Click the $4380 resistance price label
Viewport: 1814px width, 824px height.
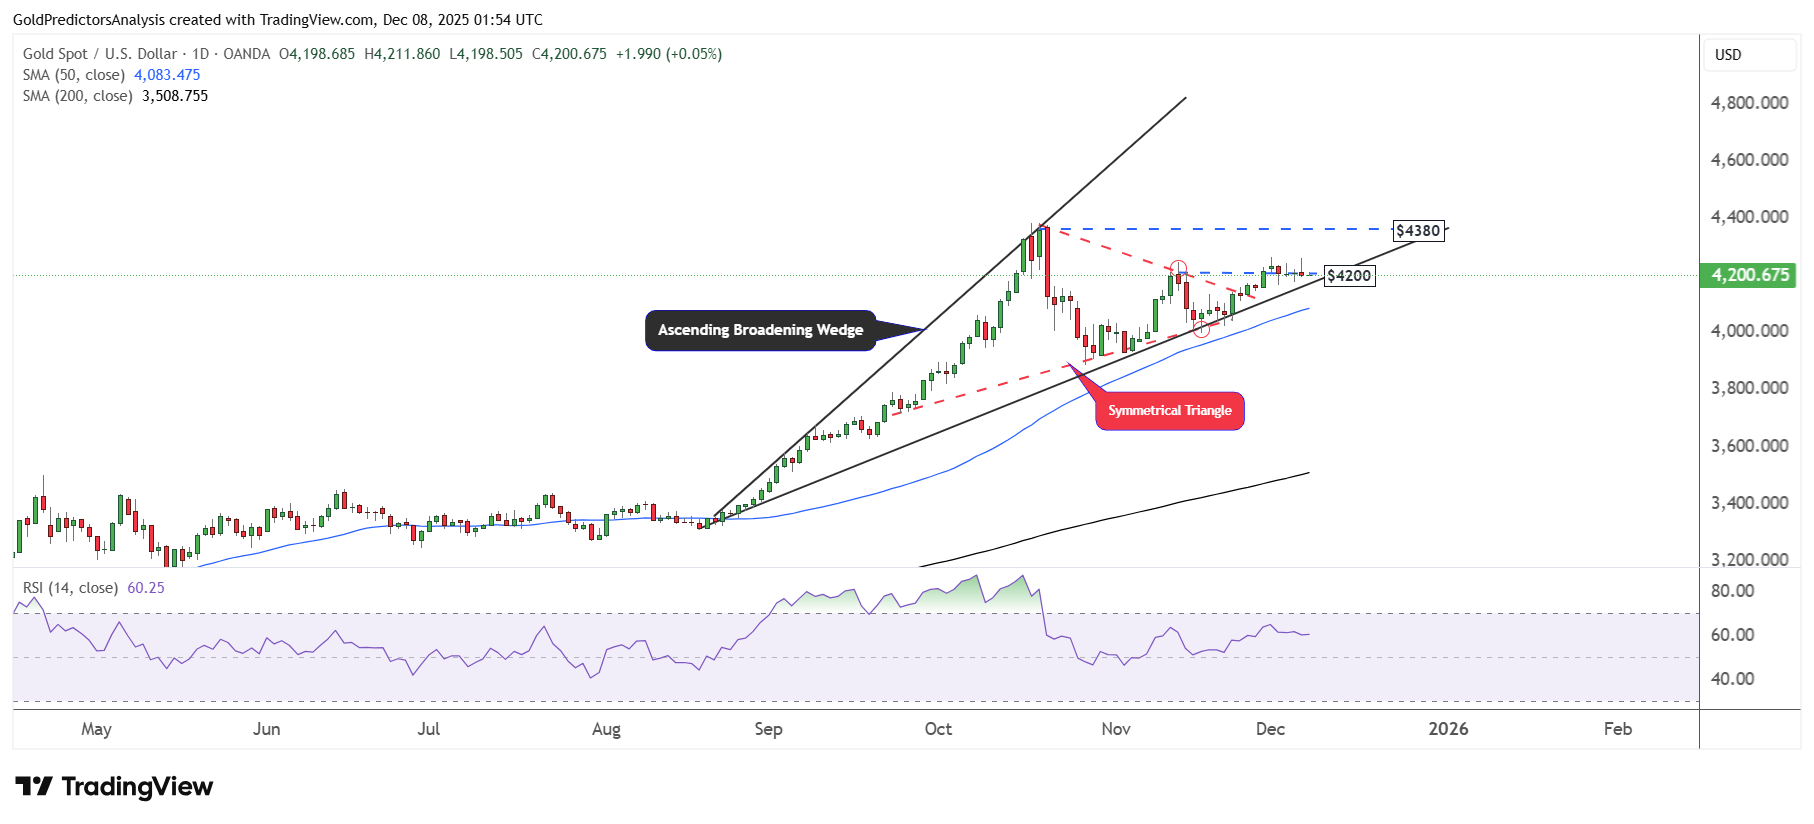1418,231
